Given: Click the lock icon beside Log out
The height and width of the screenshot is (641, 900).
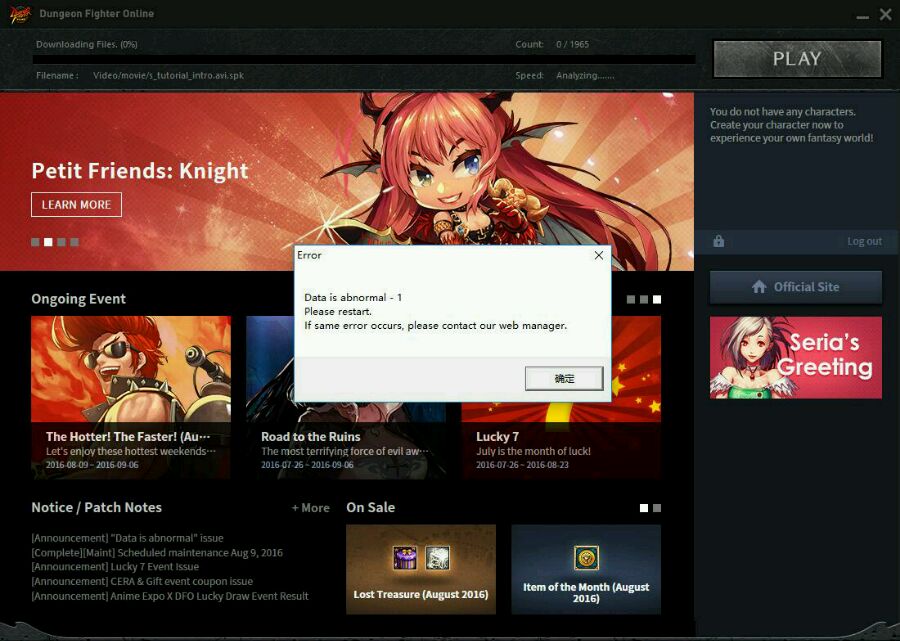Looking at the screenshot, I should tap(719, 241).
